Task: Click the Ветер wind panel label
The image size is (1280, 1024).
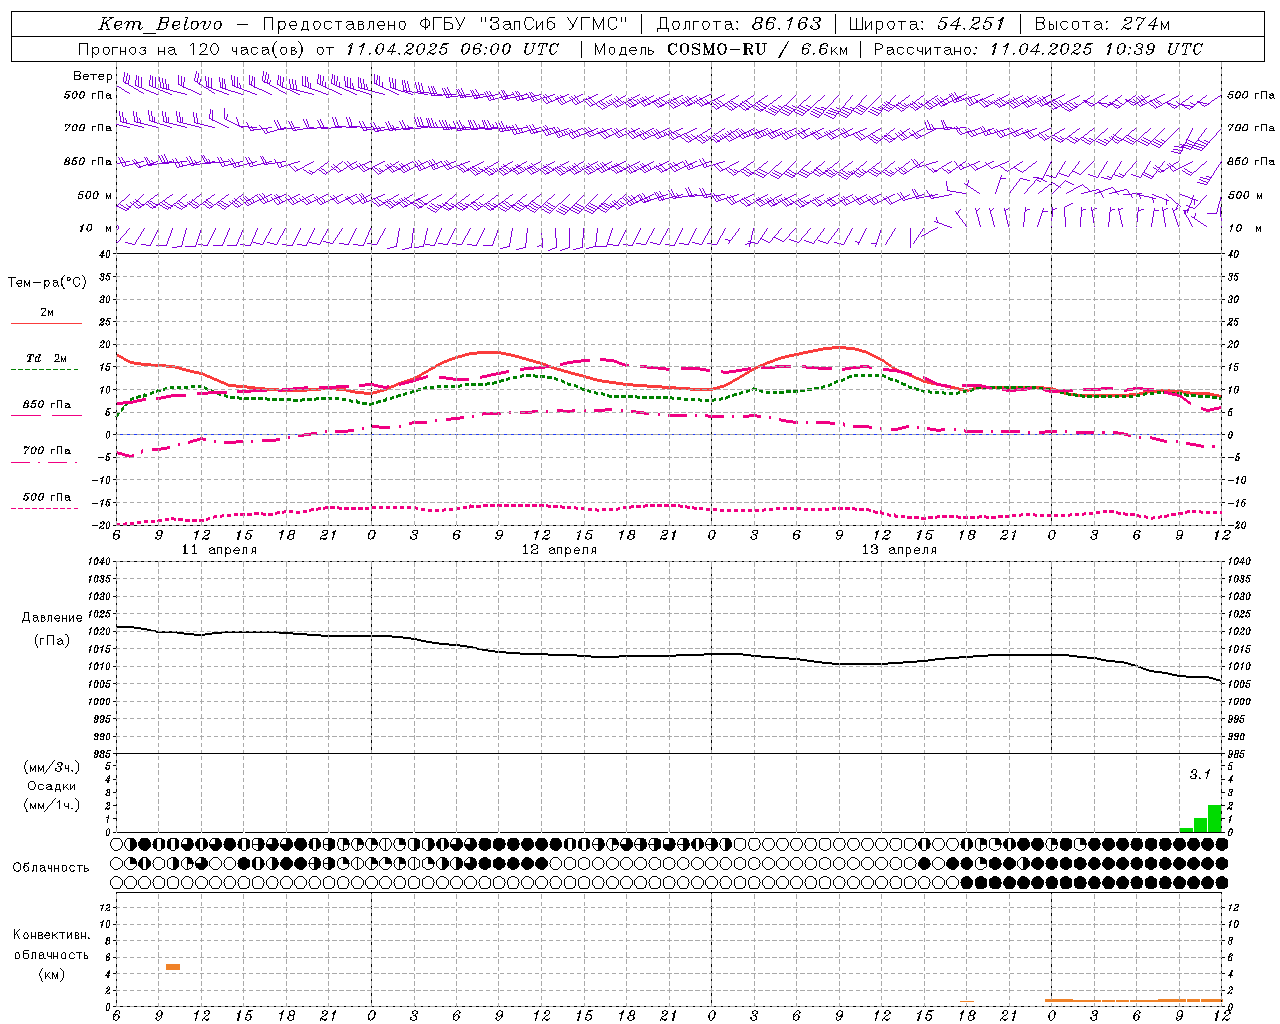Action: 93,76
